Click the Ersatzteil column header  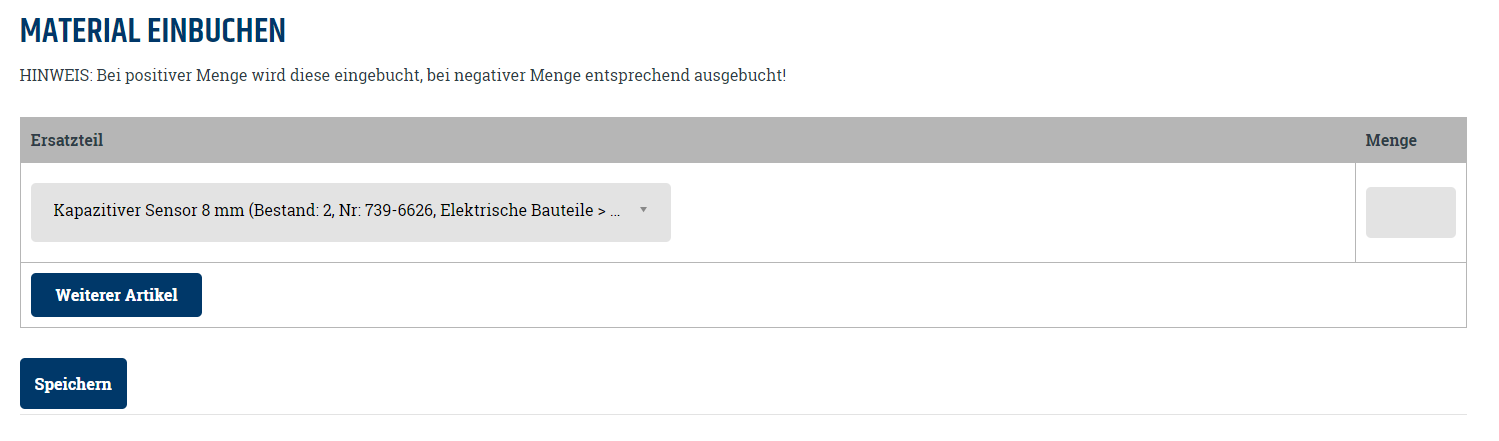tap(67, 140)
